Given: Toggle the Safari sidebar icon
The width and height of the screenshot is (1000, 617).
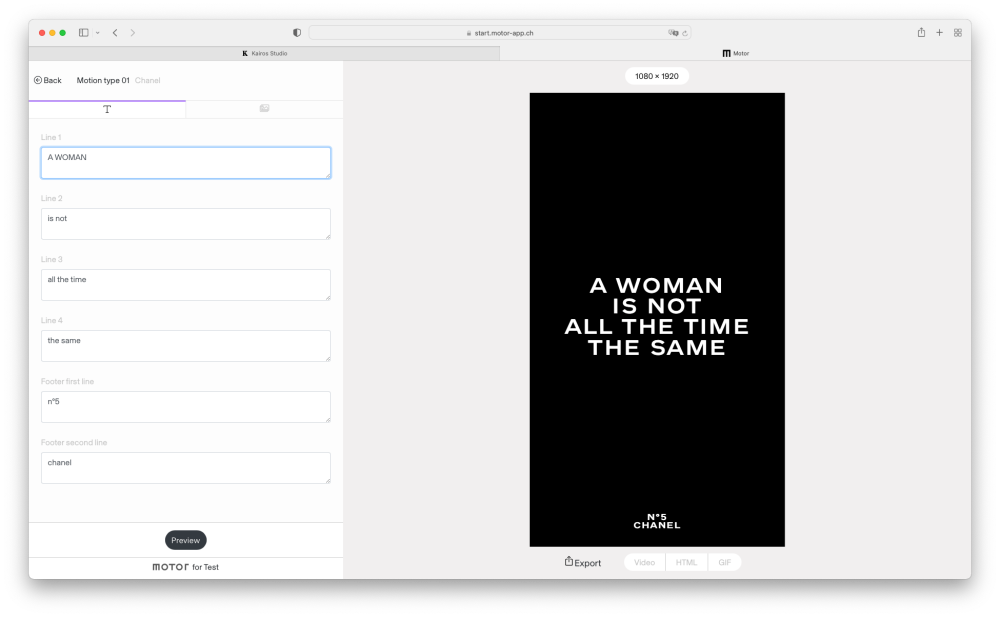Looking at the screenshot, I should pyautogui.click(x=84, y=33).
